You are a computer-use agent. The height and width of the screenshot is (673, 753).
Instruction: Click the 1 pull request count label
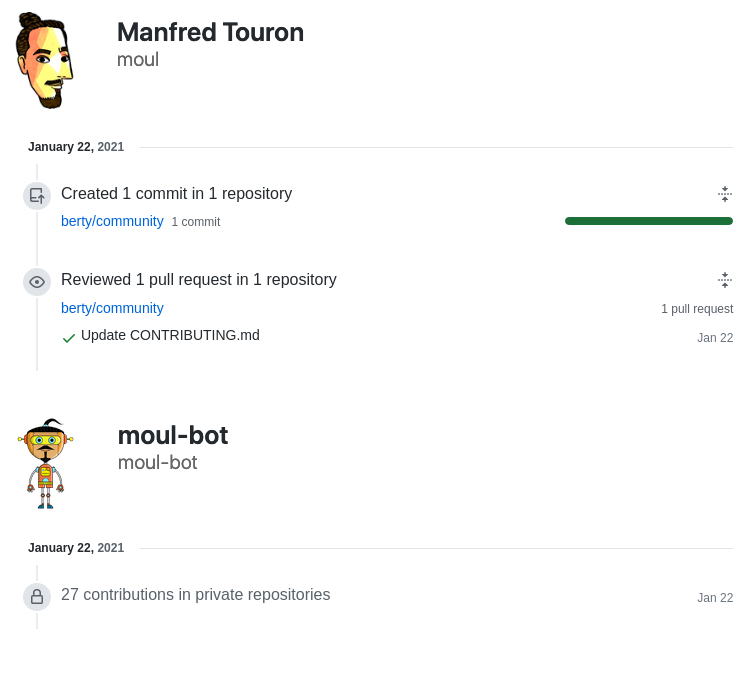[697, 309]
